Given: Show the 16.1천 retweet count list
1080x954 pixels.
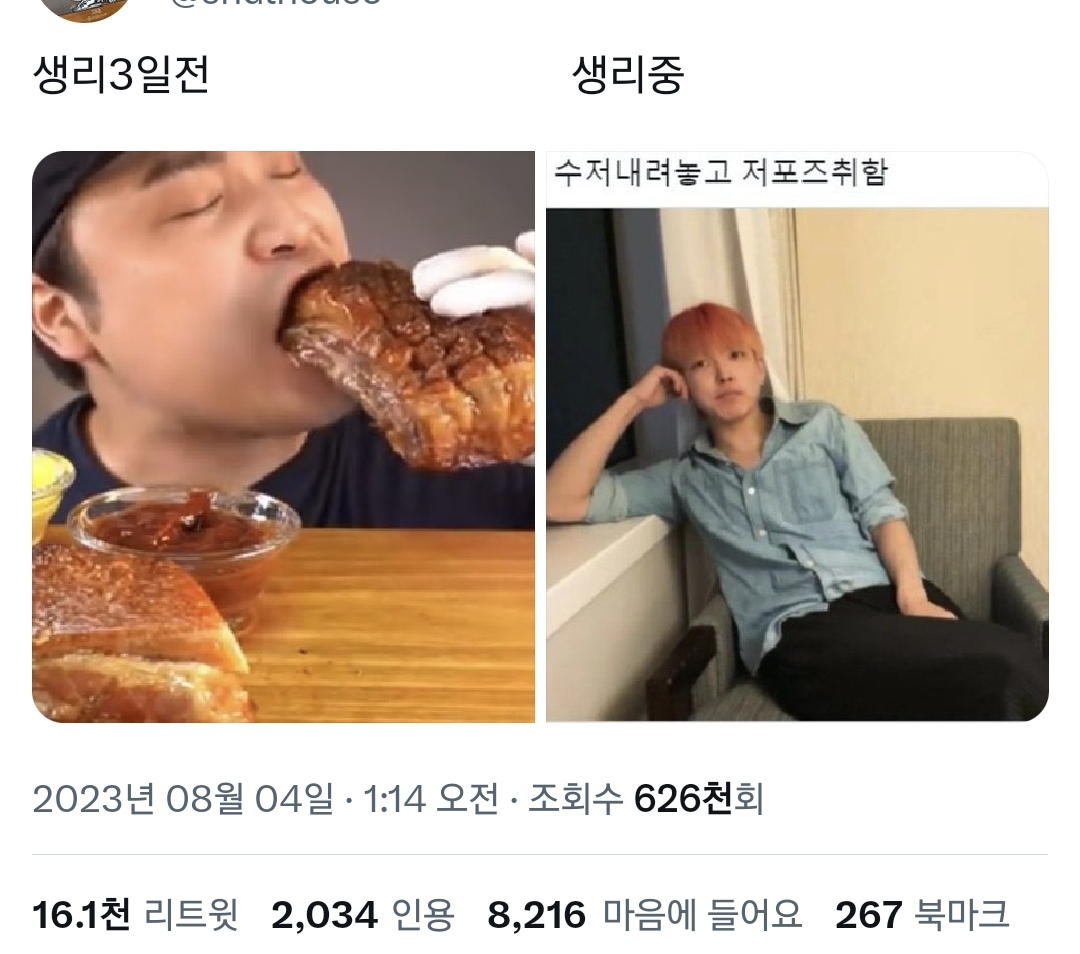Looking at the screenshot, I should click(81, 915).
